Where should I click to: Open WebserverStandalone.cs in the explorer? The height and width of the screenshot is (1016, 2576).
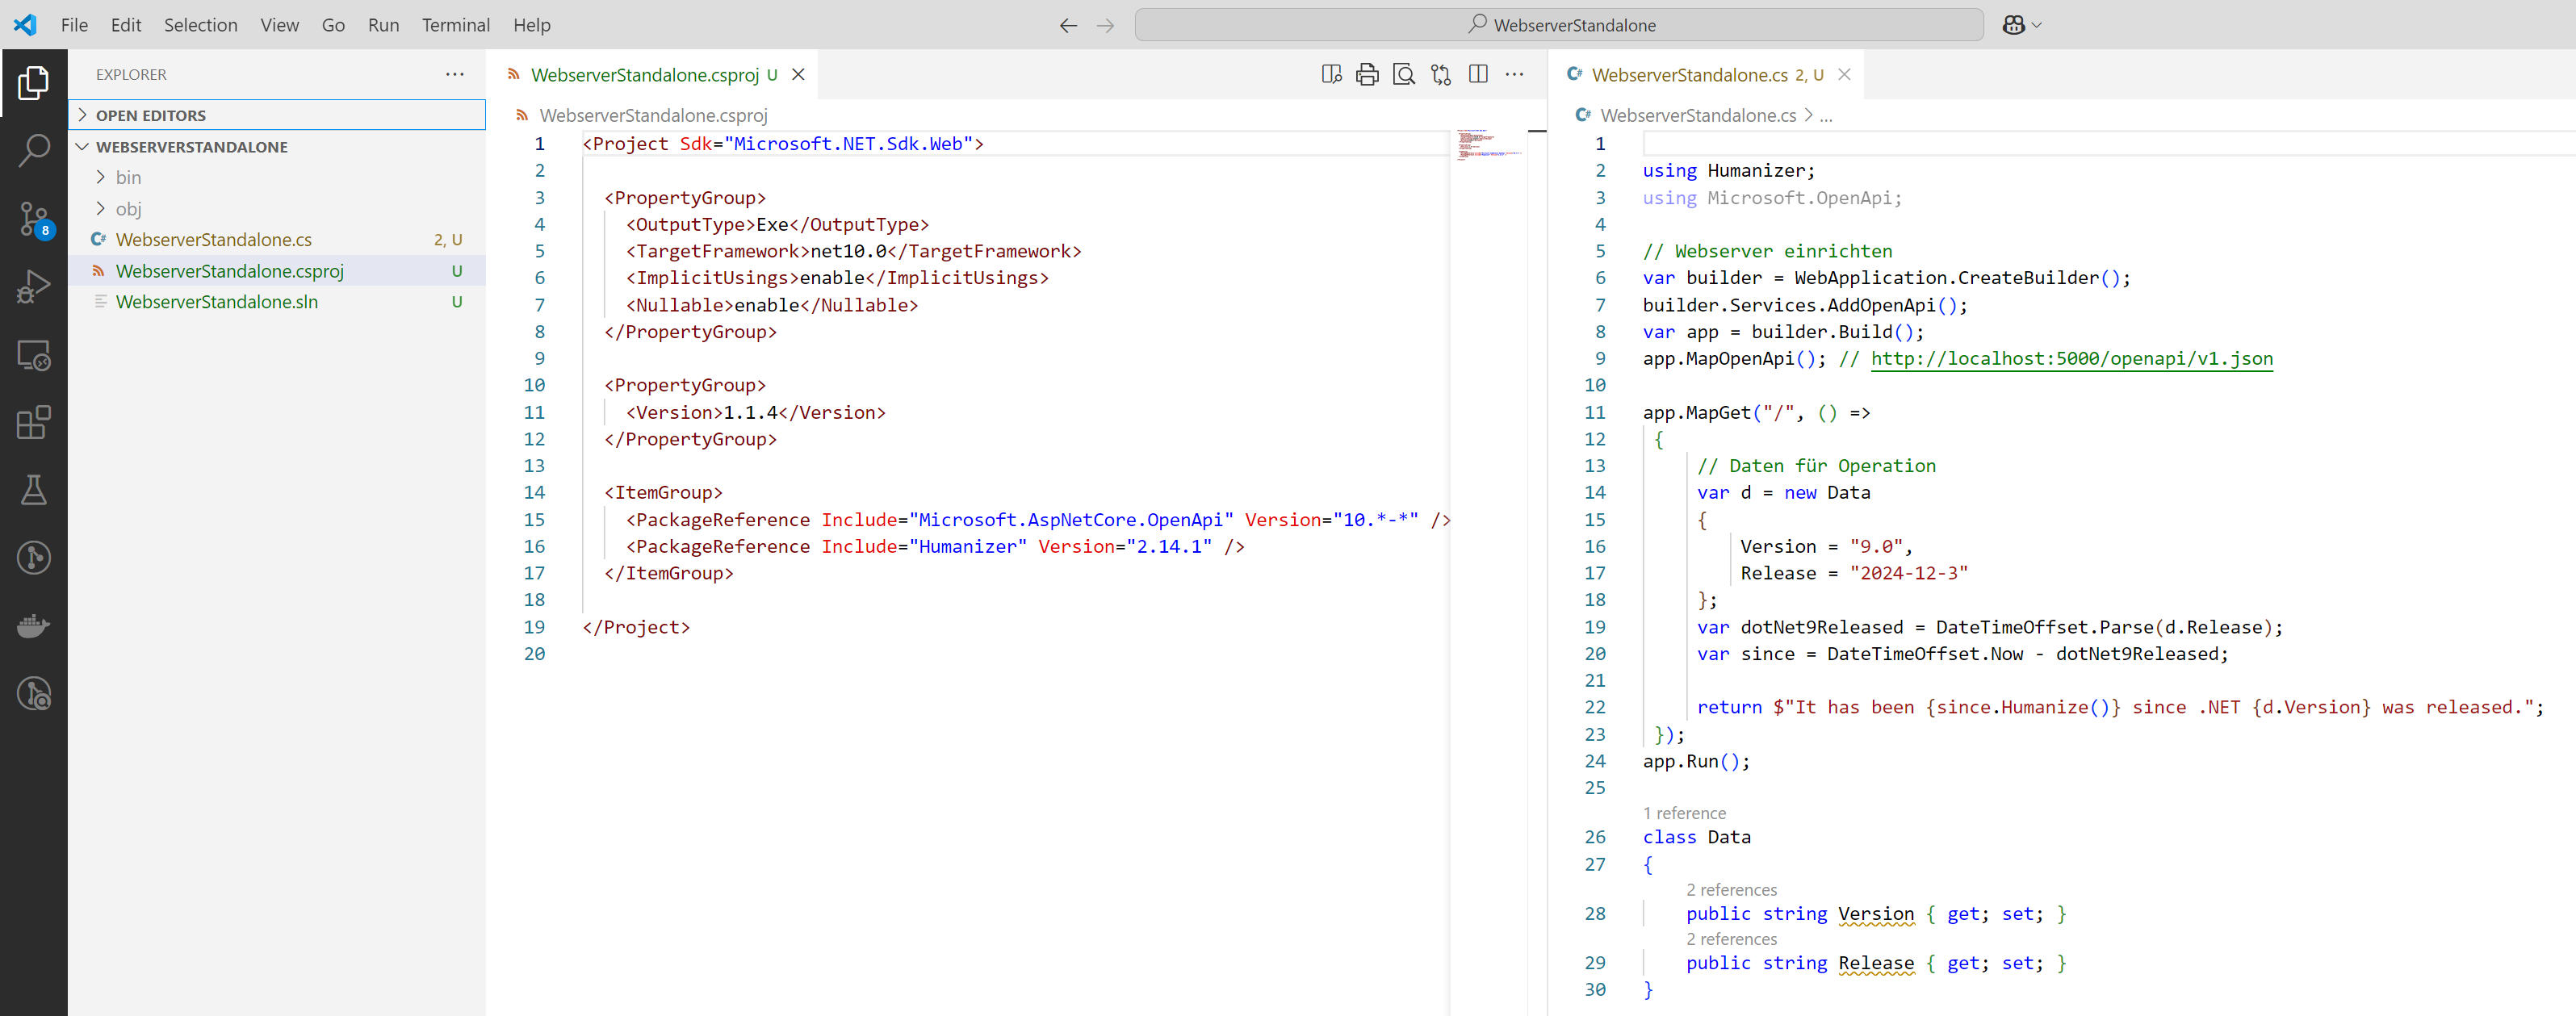tap(277, 239)
